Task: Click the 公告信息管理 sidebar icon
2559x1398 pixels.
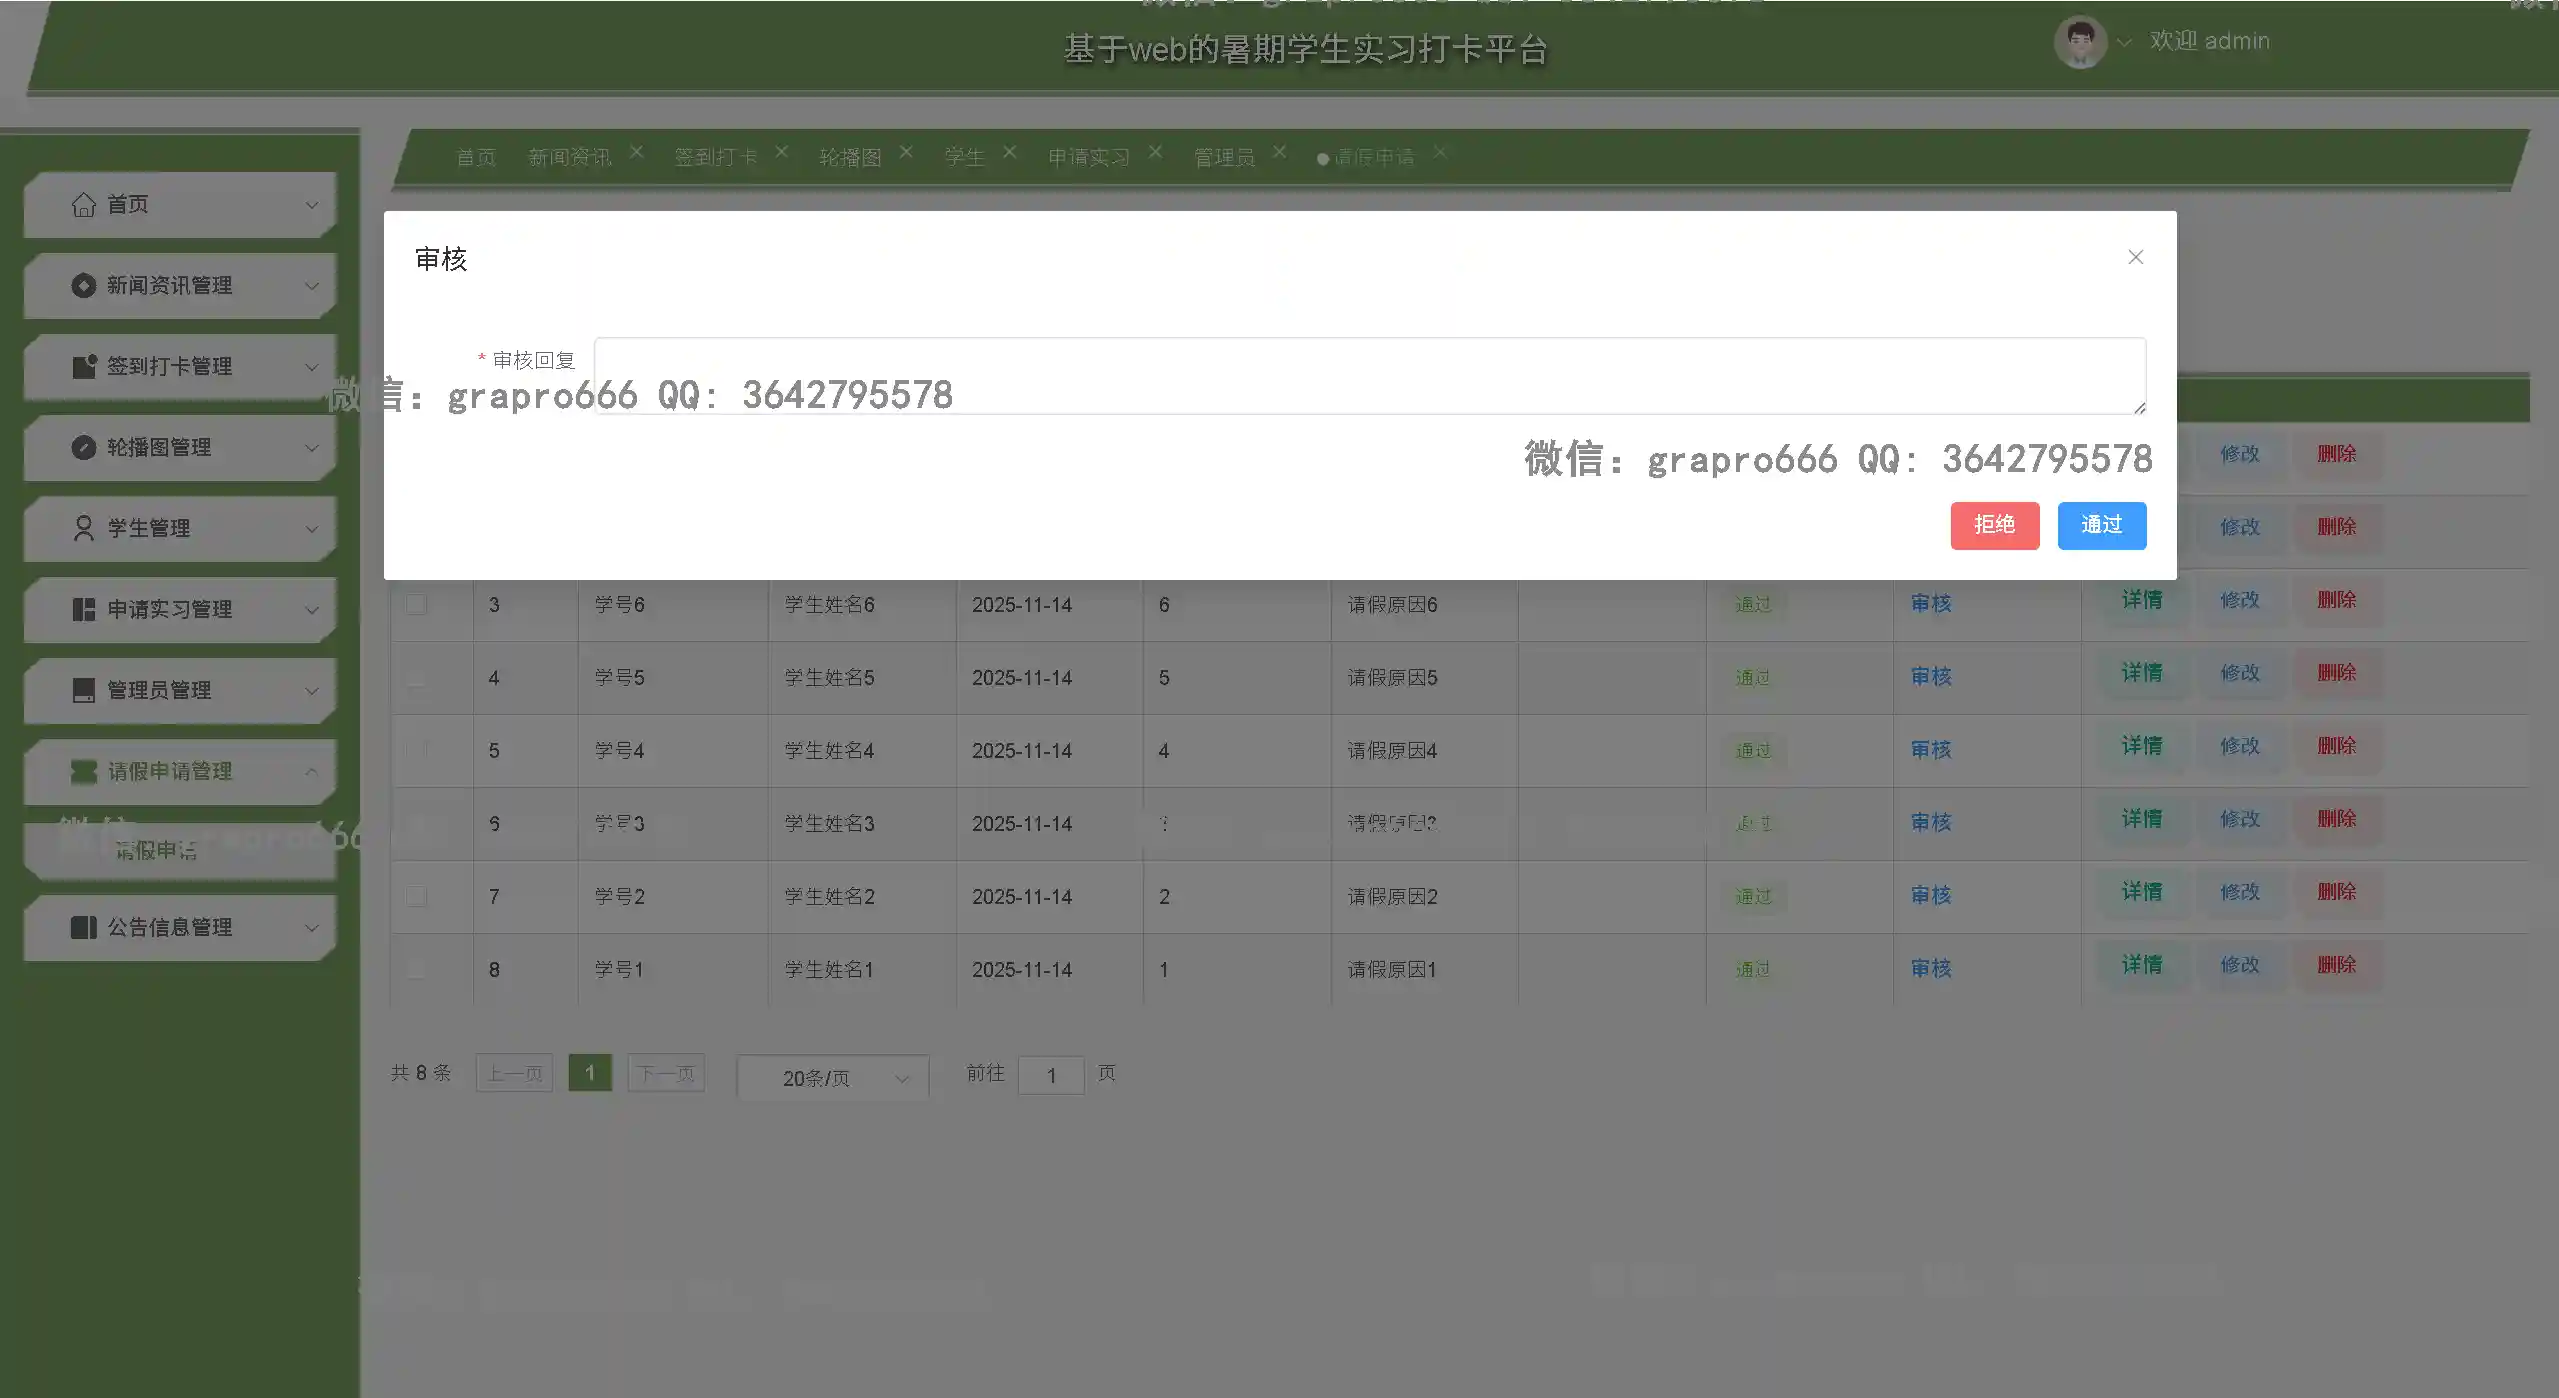Action: pos(84,927)
